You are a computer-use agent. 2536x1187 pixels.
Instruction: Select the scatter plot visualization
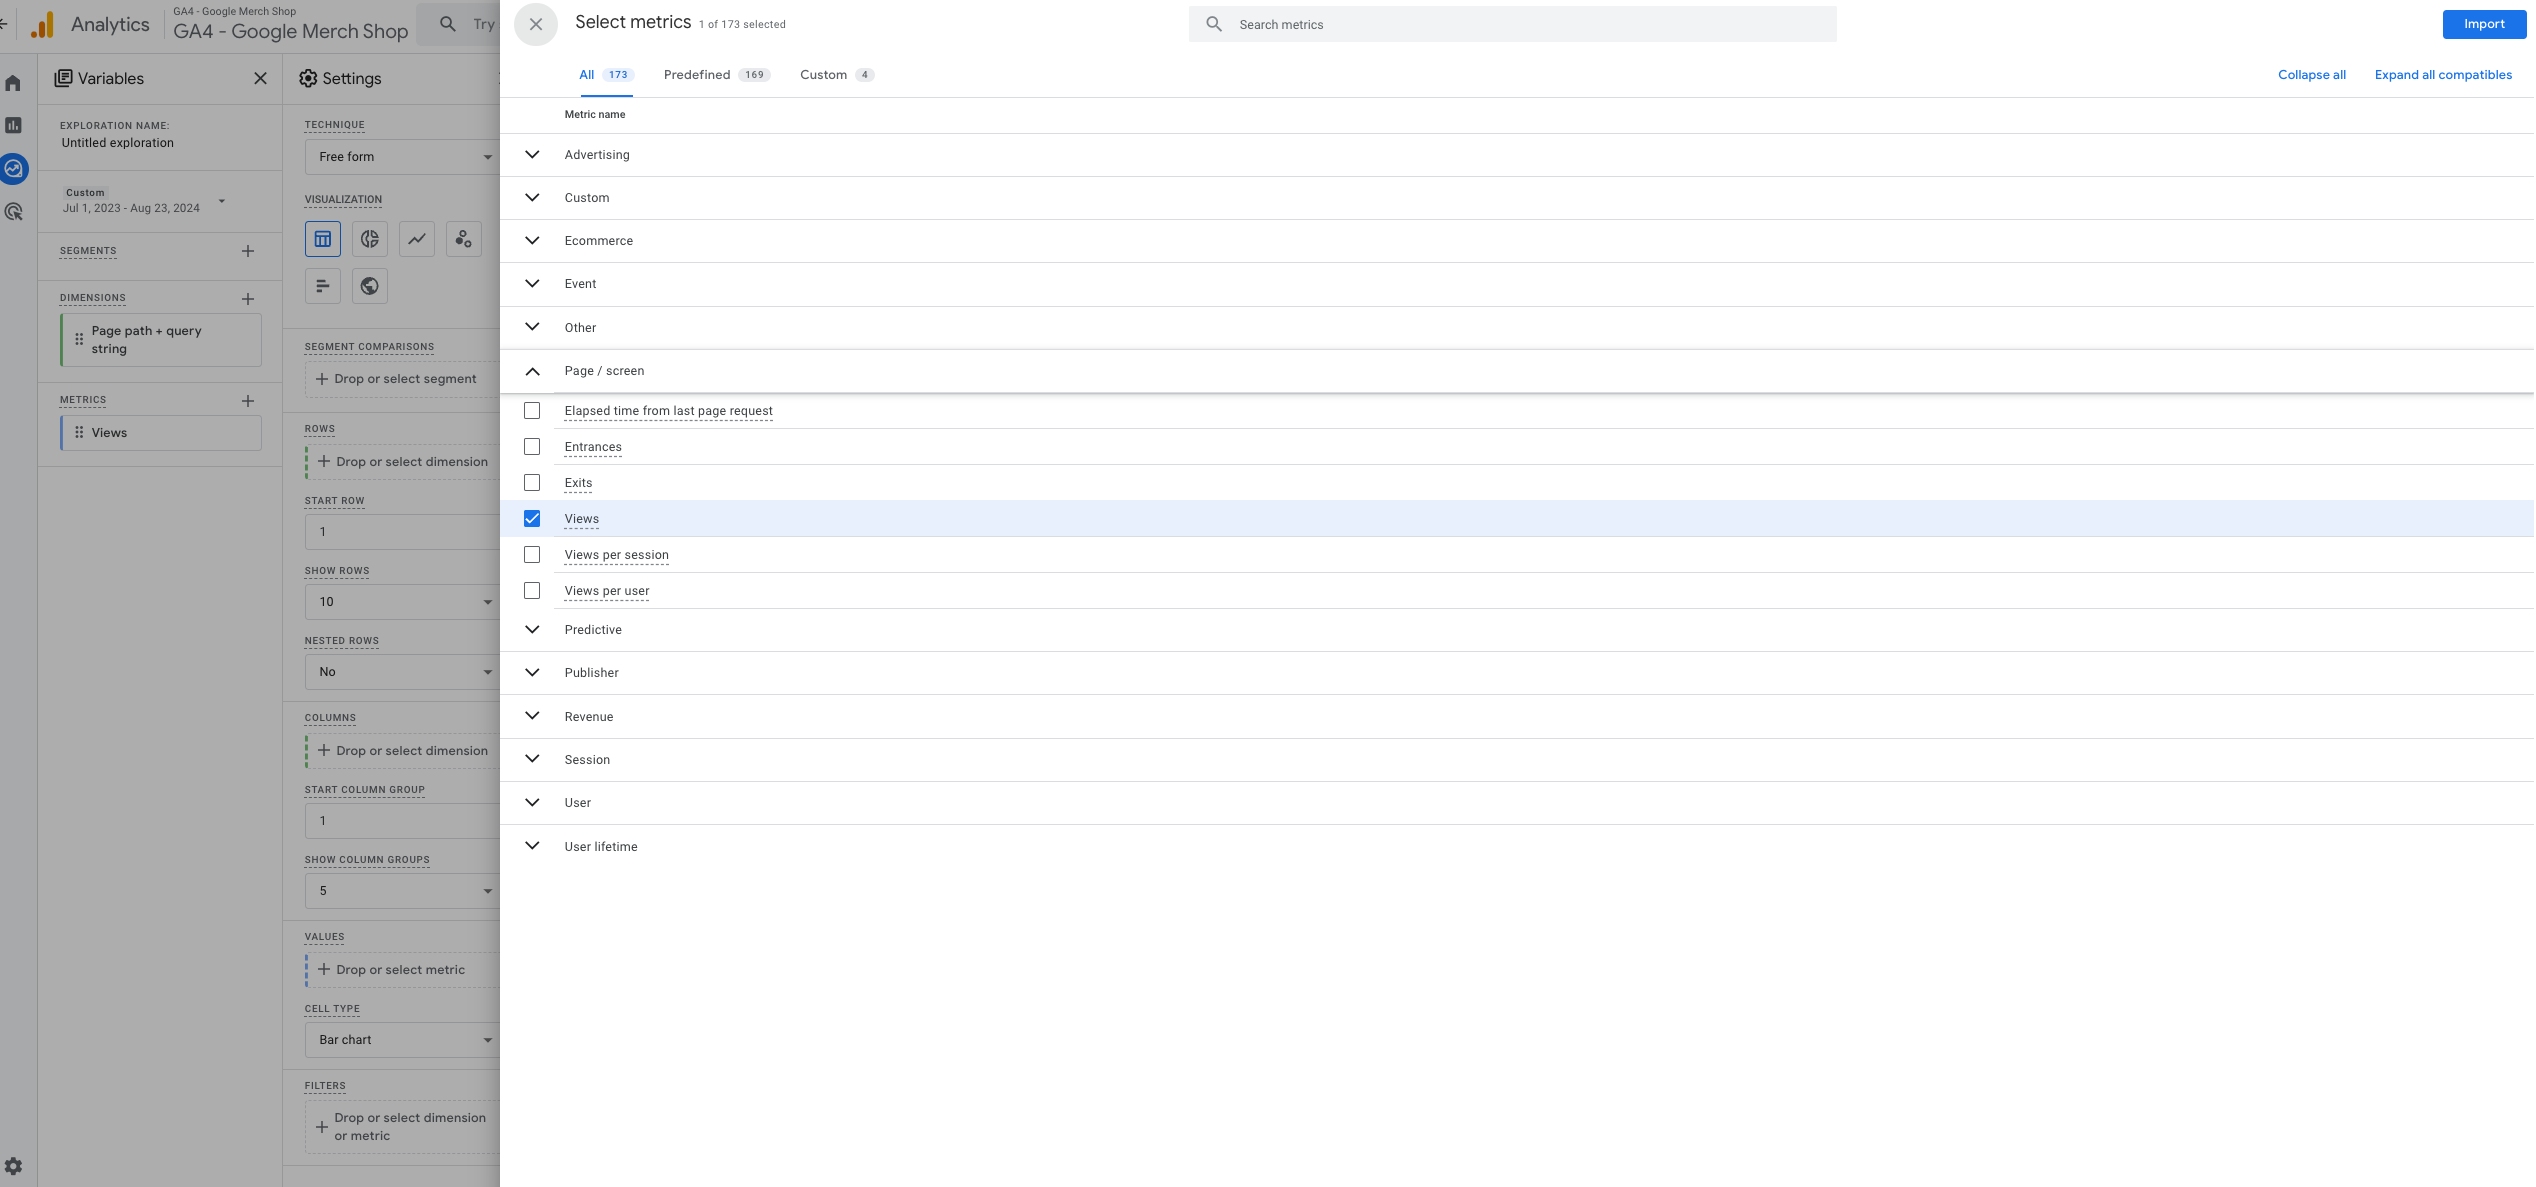(x=463, y=239)
